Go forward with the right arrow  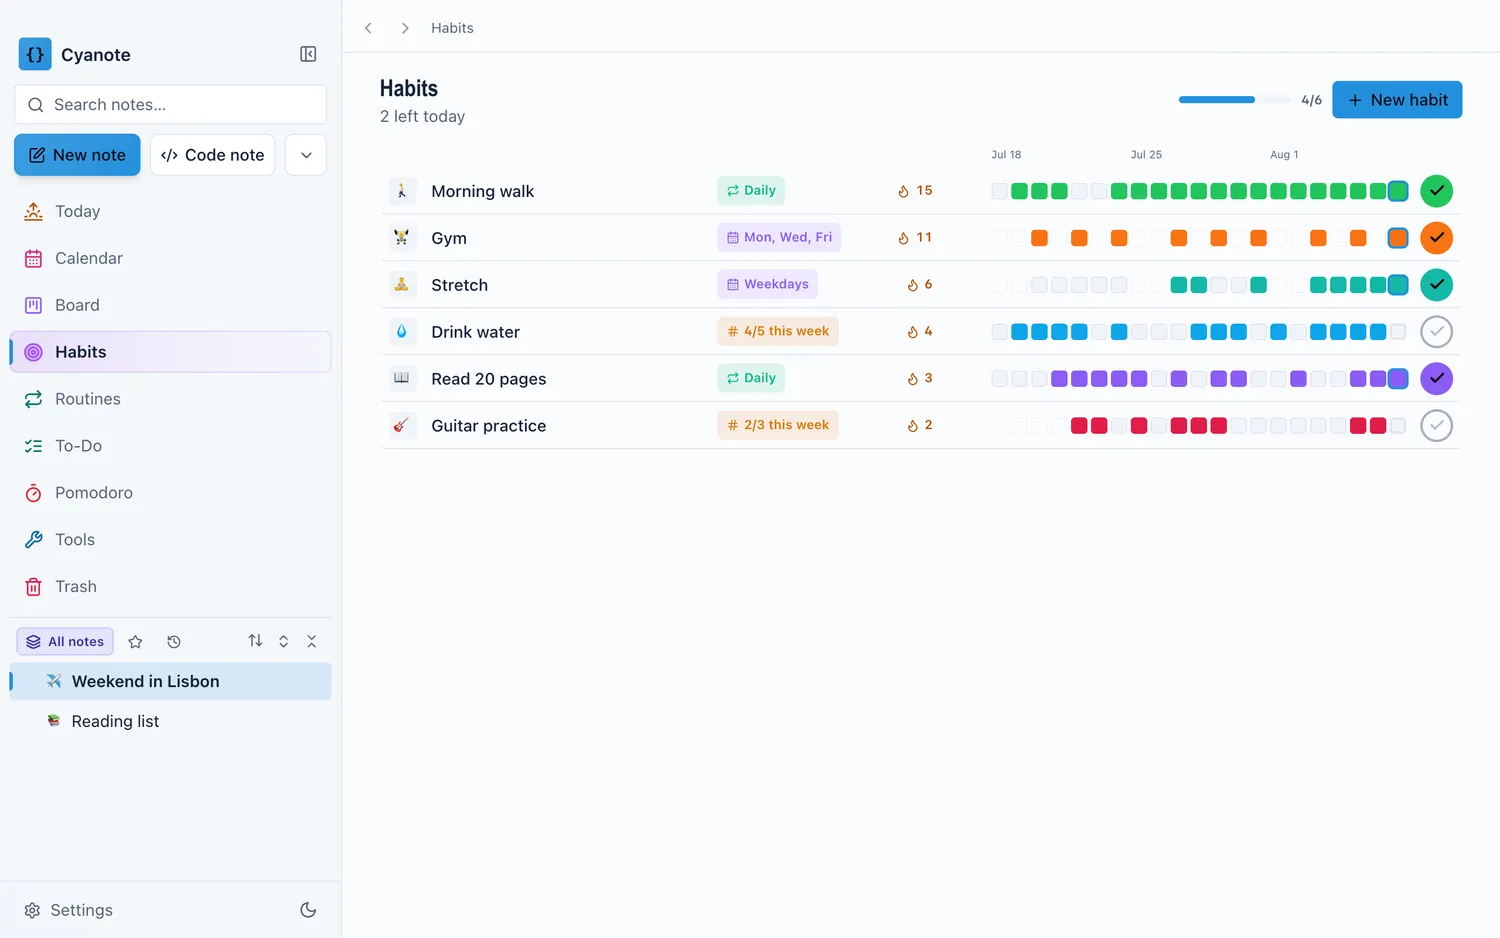click(x=405, y=28)
